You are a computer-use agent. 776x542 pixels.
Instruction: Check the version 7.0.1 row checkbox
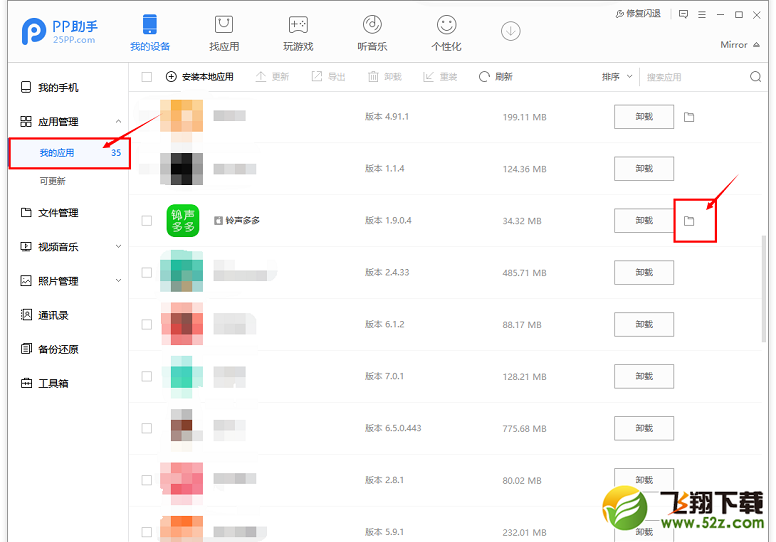[x=146, y=376]
